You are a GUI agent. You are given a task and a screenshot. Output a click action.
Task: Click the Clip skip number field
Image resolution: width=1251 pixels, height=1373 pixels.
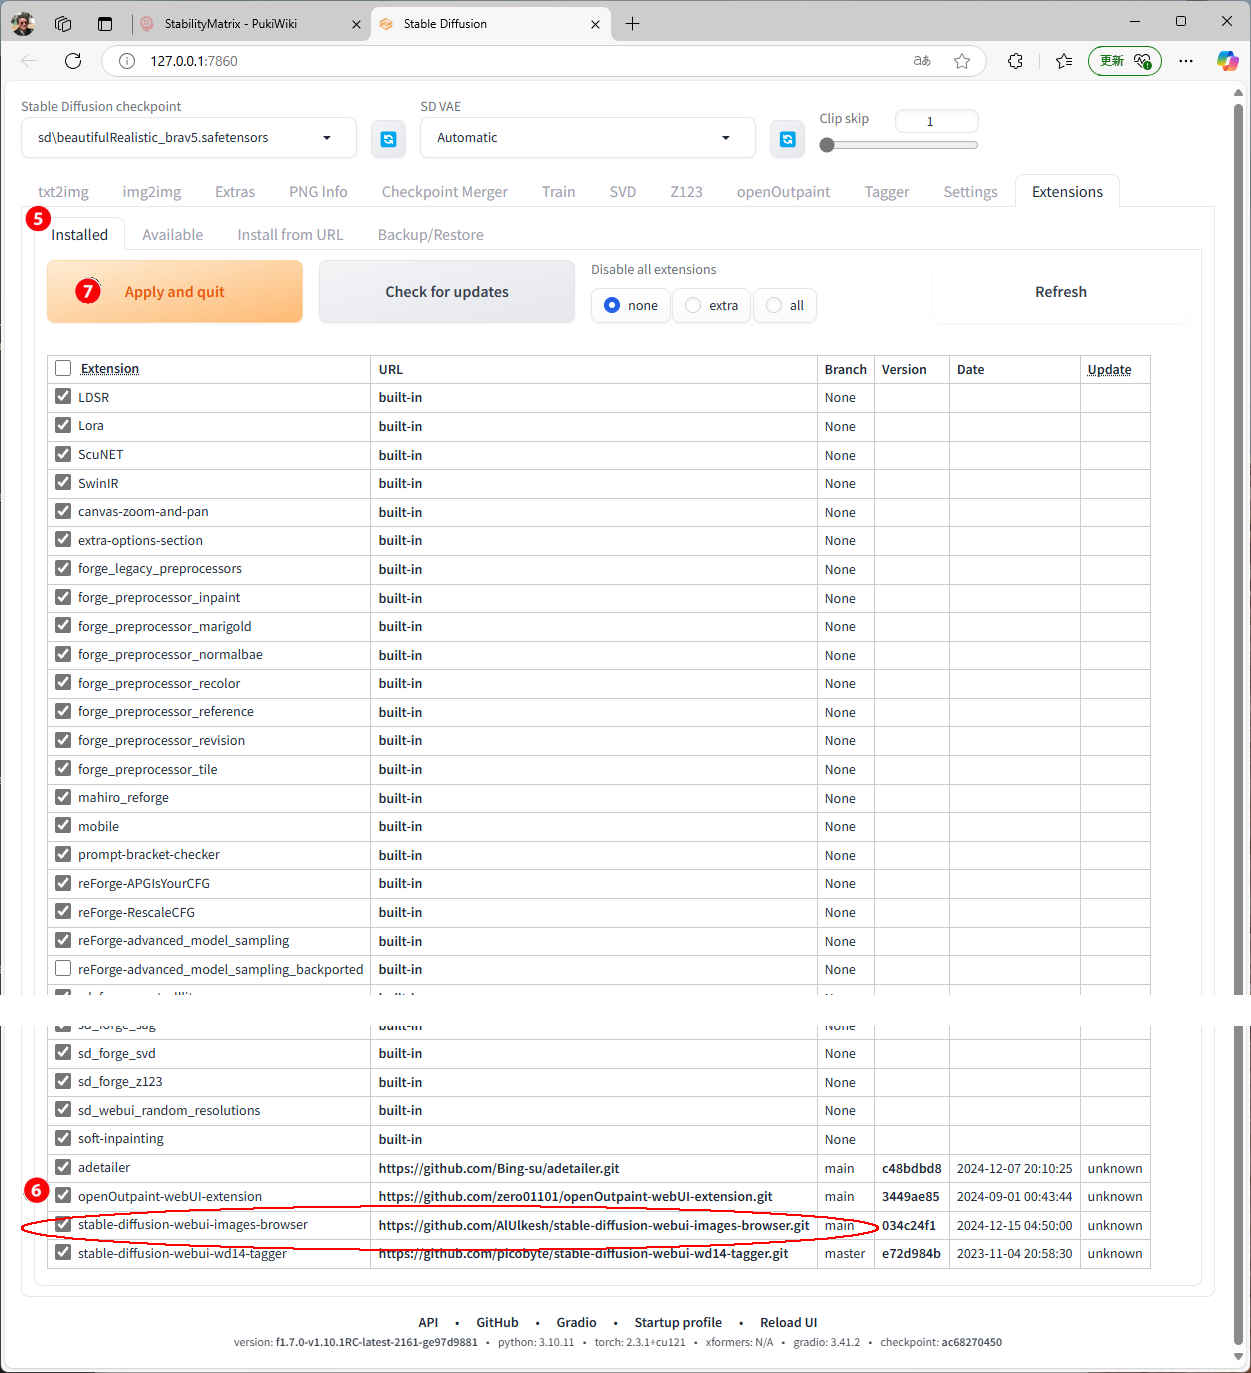pyautogui.click(x=935, y=121)
